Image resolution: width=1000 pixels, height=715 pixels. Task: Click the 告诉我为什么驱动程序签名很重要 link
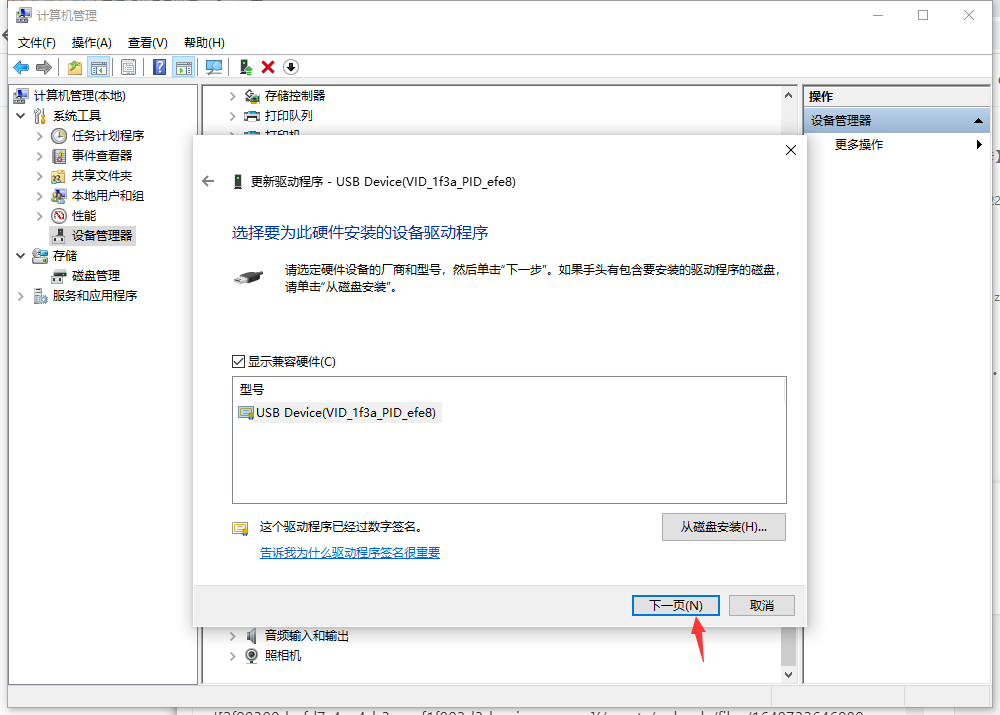[351, 552]
